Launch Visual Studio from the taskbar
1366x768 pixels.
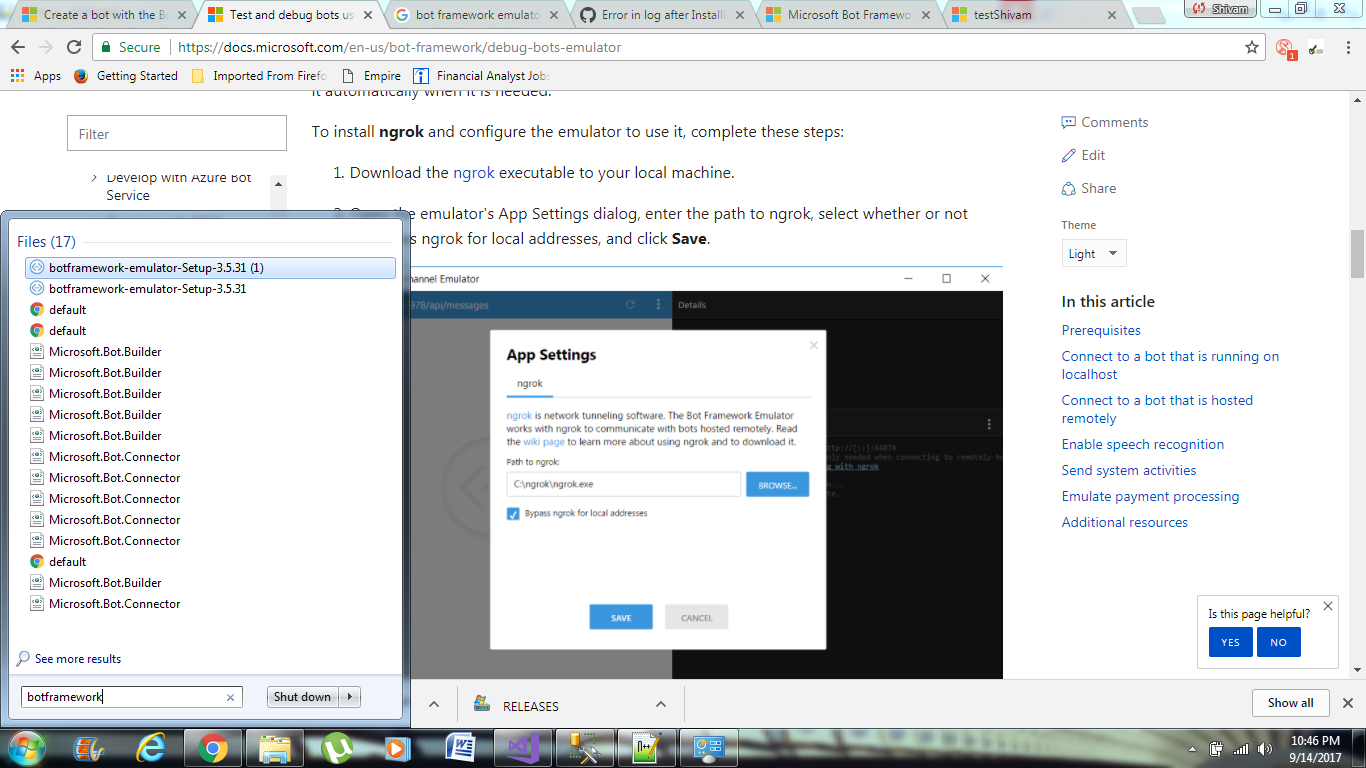coord(522,747)
